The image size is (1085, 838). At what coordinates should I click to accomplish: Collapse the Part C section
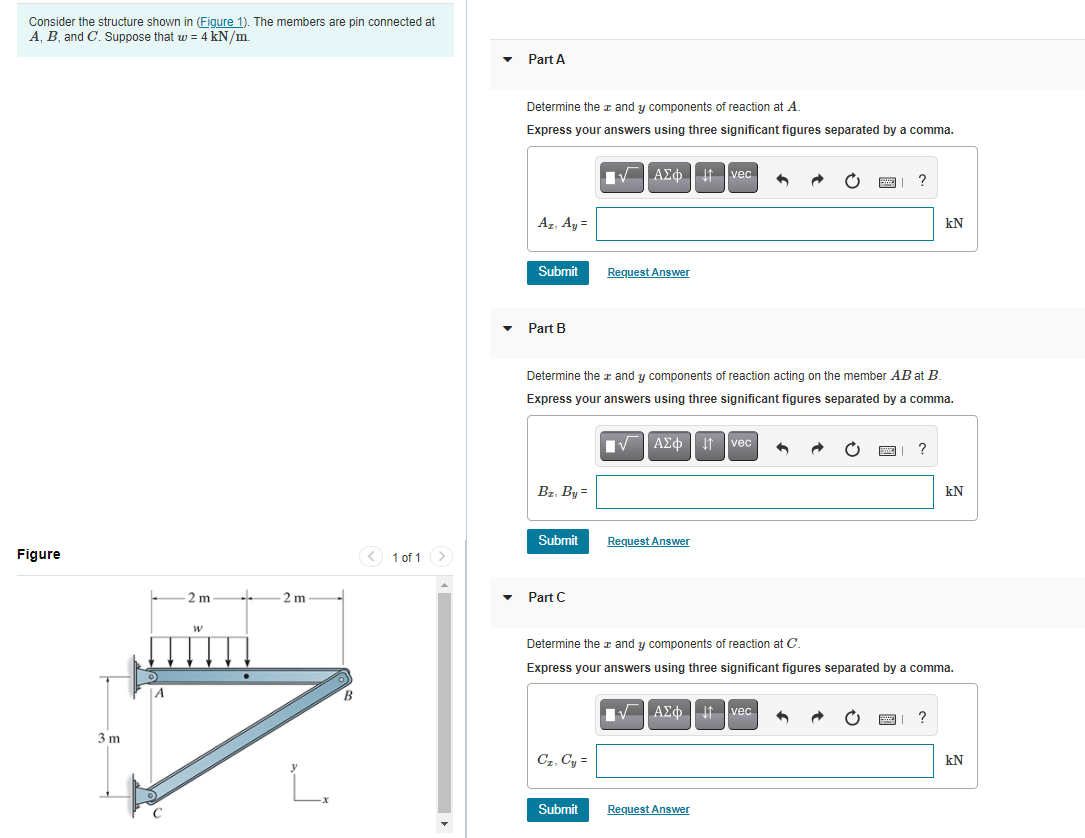[507, 597]
